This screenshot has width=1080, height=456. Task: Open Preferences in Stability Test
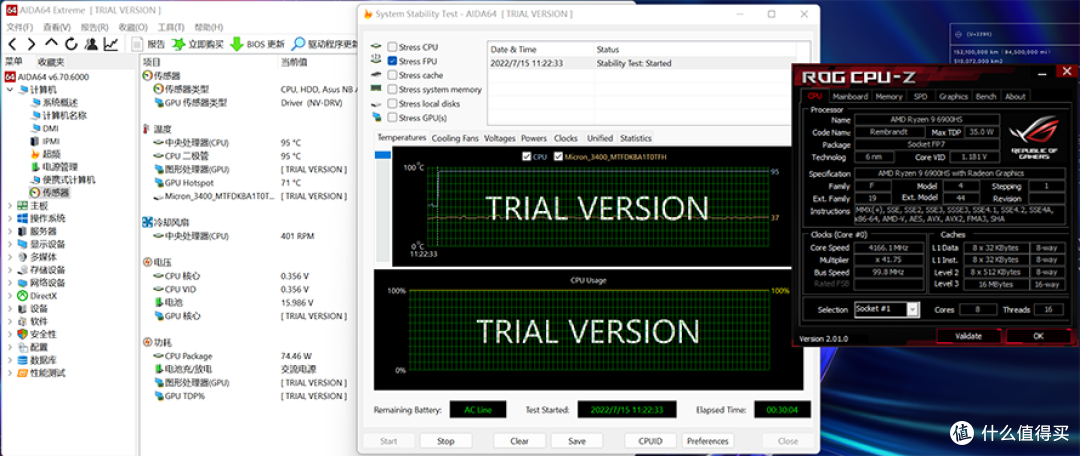pyautogui.click(x=707, y=441)
